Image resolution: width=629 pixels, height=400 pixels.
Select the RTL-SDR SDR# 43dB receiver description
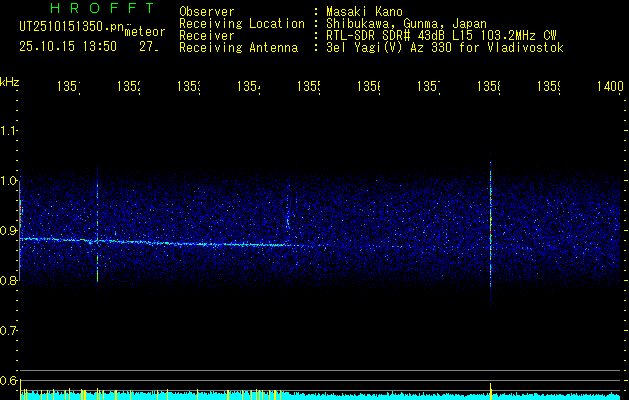click(x=441, y=36)
